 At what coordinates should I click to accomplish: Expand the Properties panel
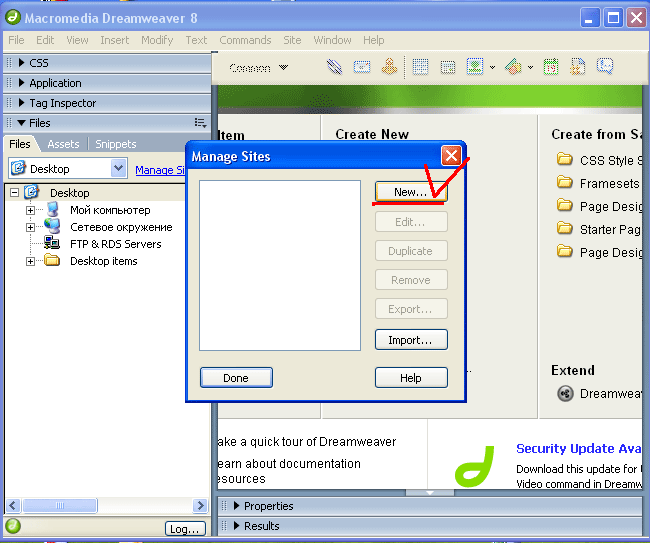237,505
